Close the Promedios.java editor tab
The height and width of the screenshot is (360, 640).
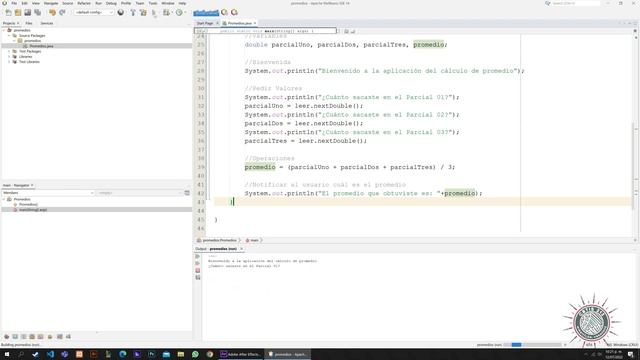pyautogui.click(x=255, y=23)
